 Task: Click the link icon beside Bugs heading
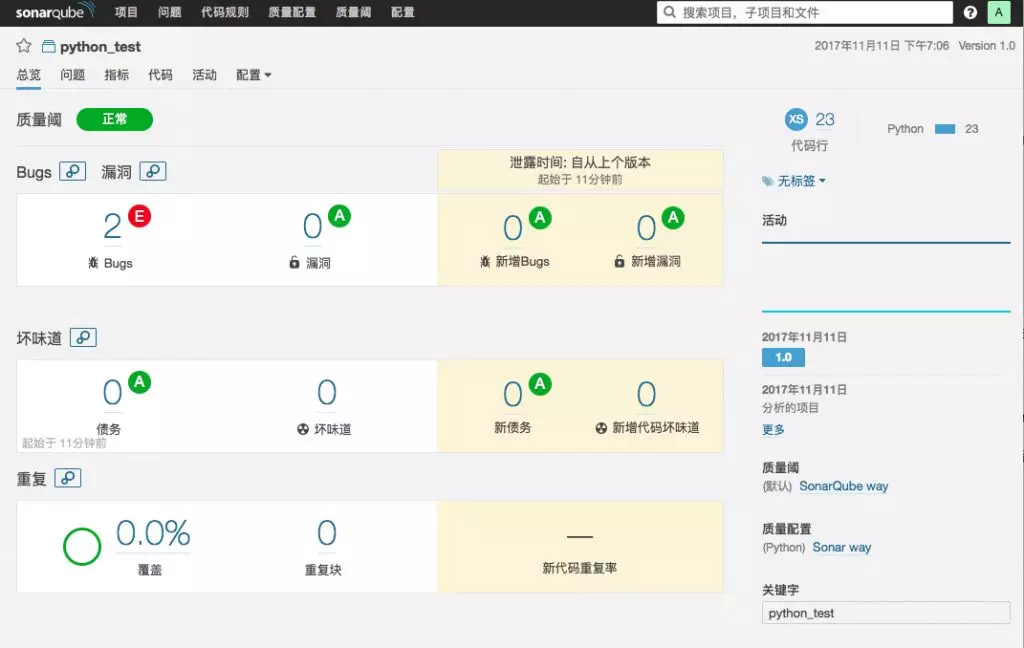pyautogui.click(x=72, y=171)
